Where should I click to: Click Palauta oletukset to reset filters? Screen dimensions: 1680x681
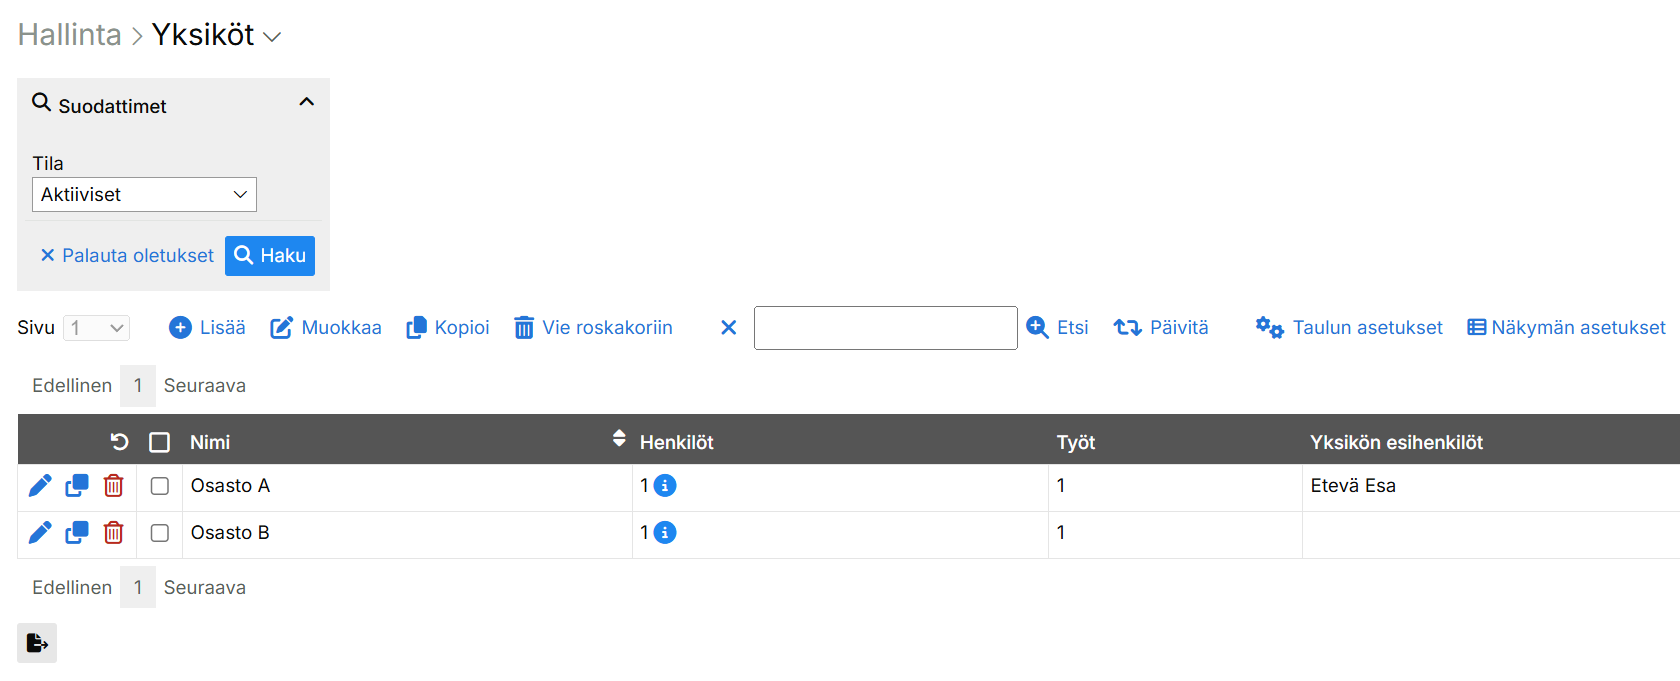point(127,256)
